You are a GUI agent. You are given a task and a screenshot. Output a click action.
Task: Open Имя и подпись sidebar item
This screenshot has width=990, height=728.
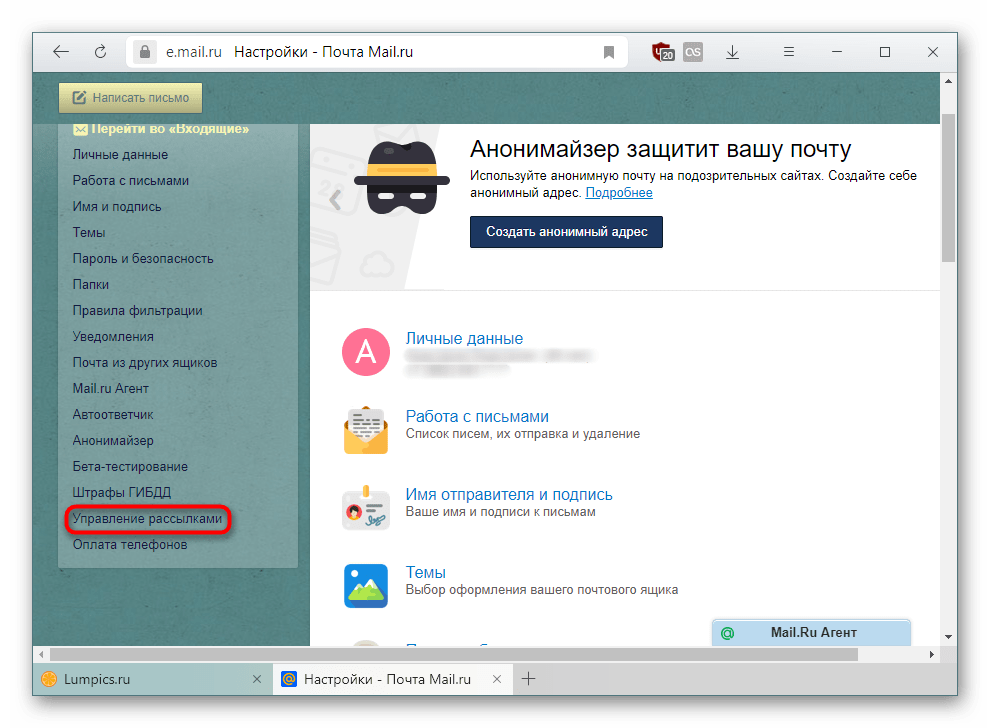pos(117,206)
